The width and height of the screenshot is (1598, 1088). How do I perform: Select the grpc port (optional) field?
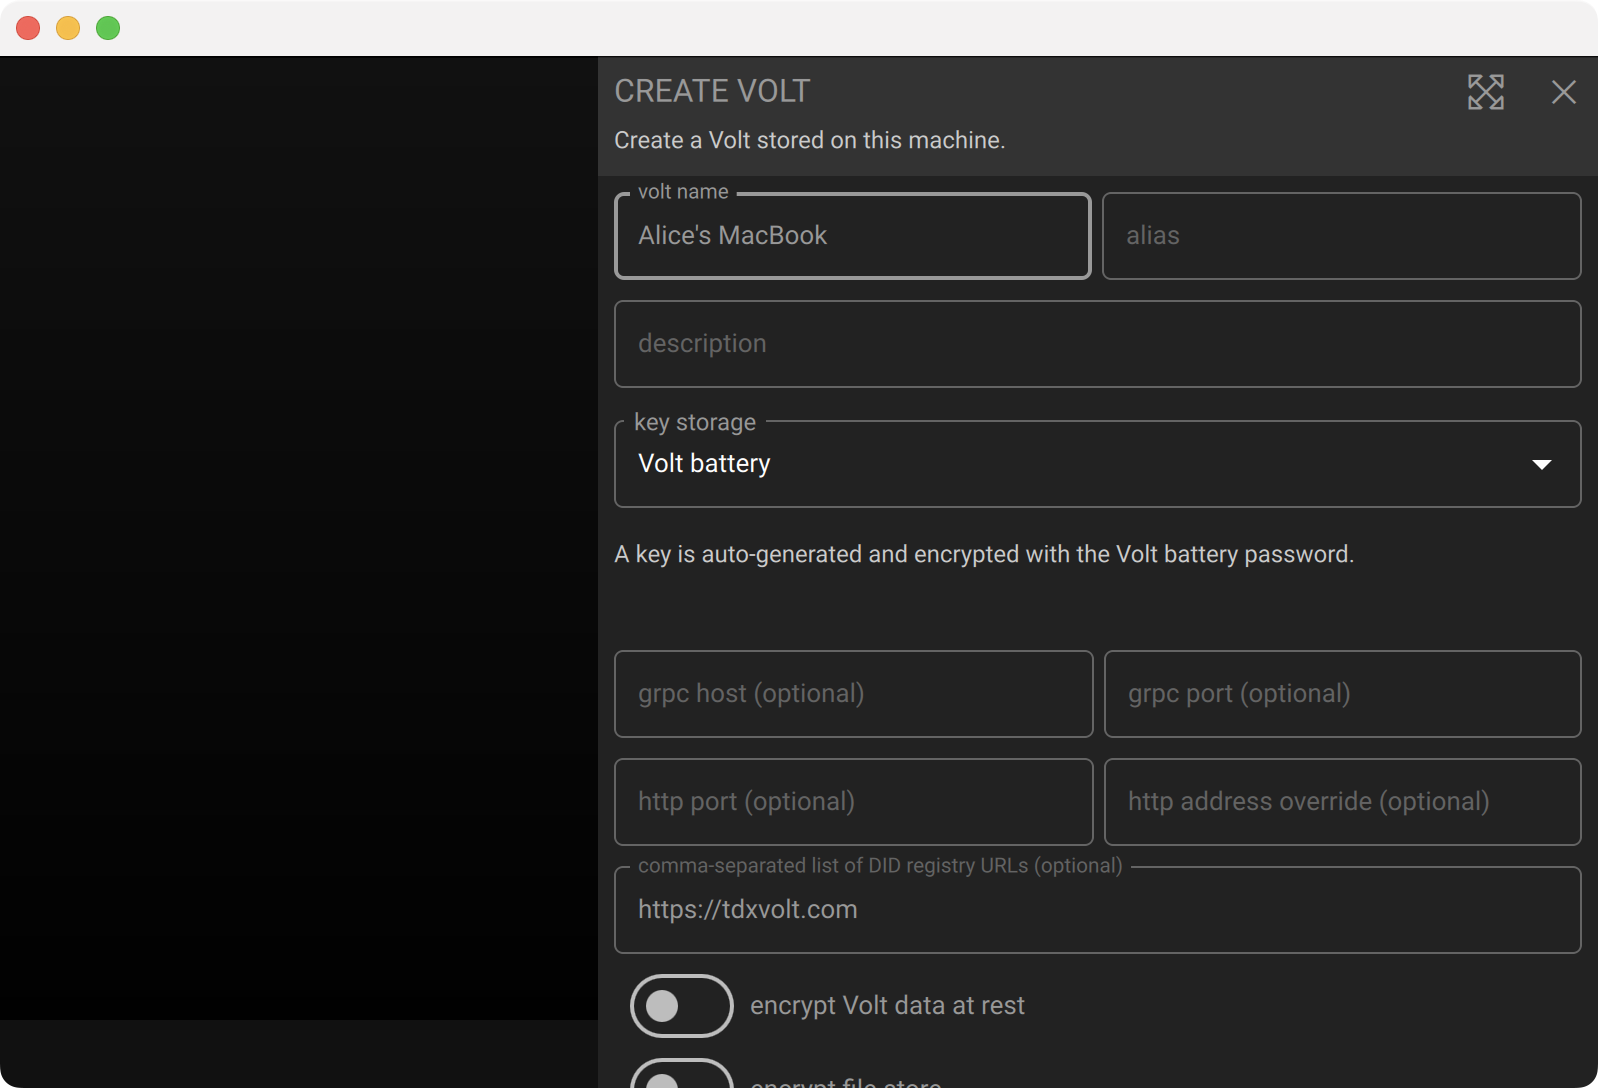[1342, 694]
